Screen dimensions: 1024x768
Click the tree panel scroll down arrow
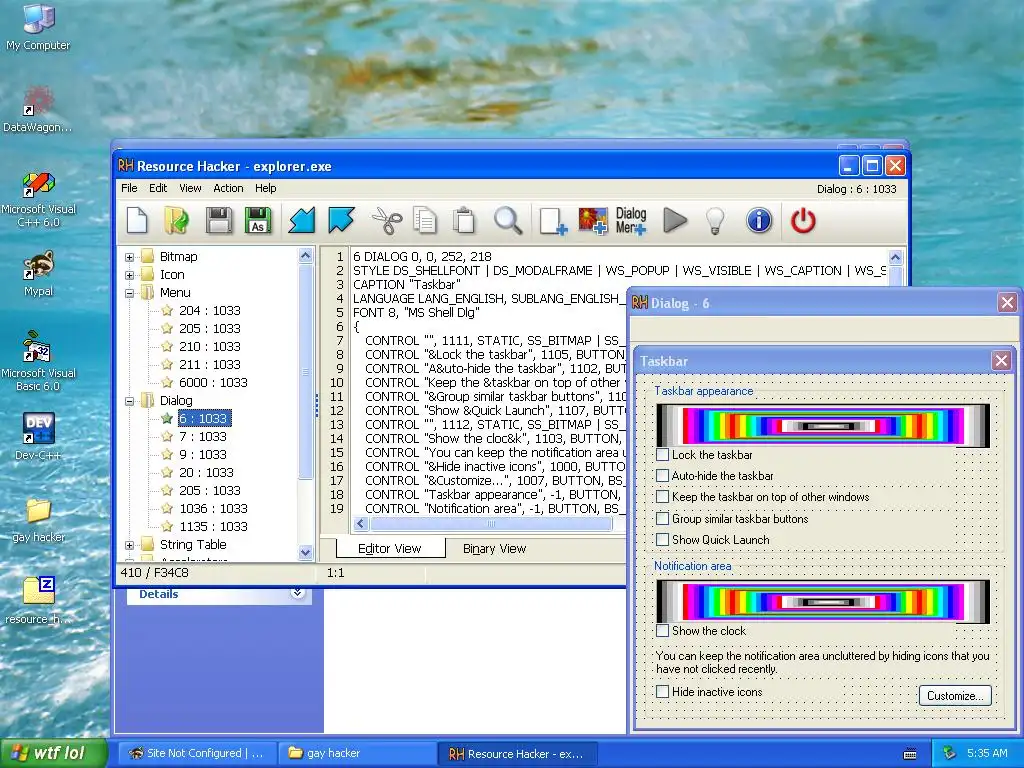point(306,552)
